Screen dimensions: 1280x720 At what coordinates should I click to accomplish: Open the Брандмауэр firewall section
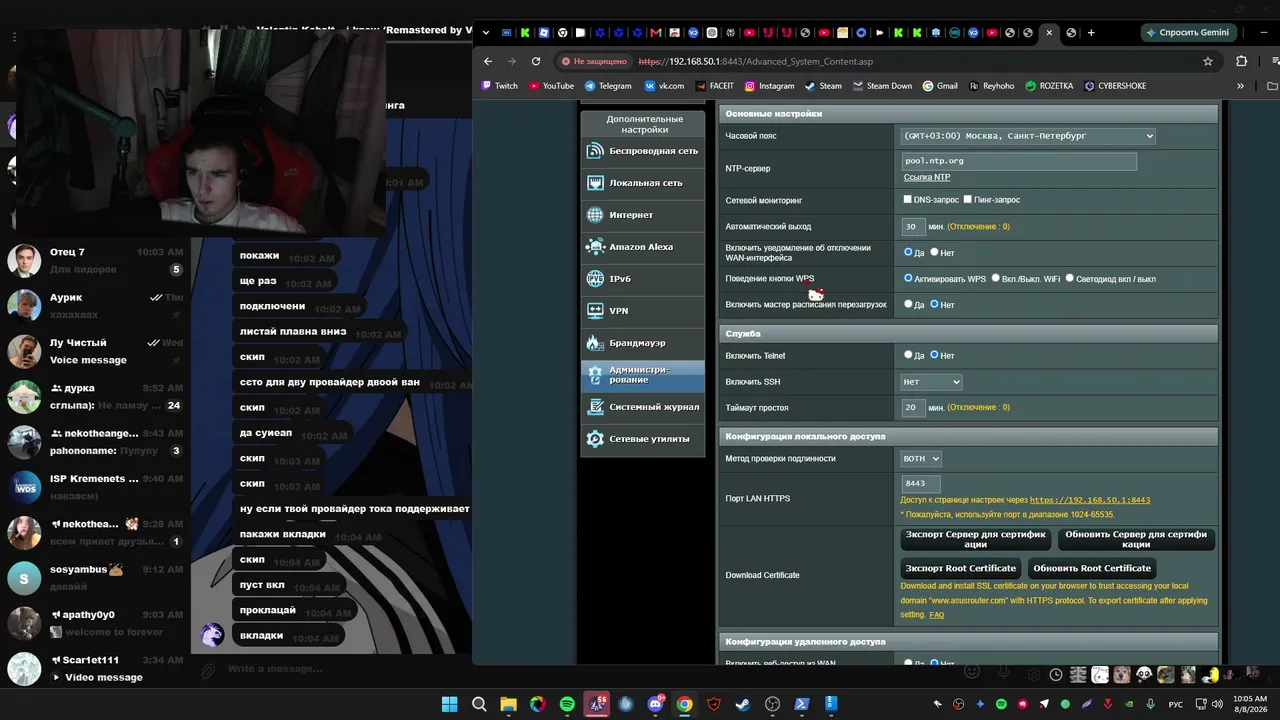coord(643,343)
